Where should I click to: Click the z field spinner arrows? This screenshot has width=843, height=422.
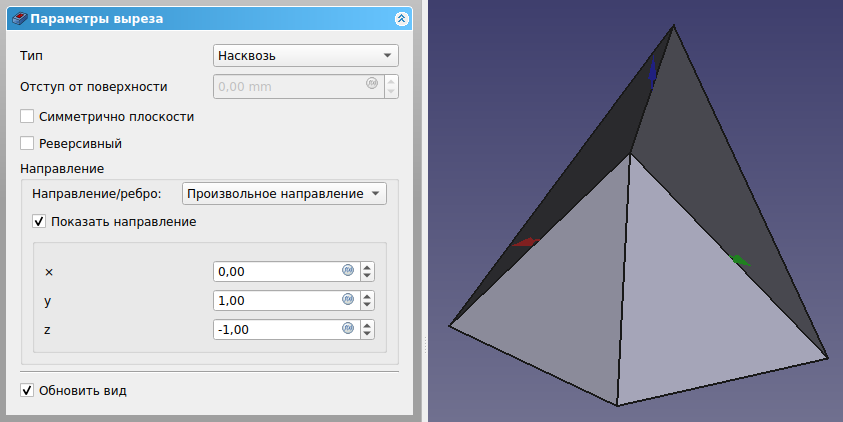click(367, 330)
